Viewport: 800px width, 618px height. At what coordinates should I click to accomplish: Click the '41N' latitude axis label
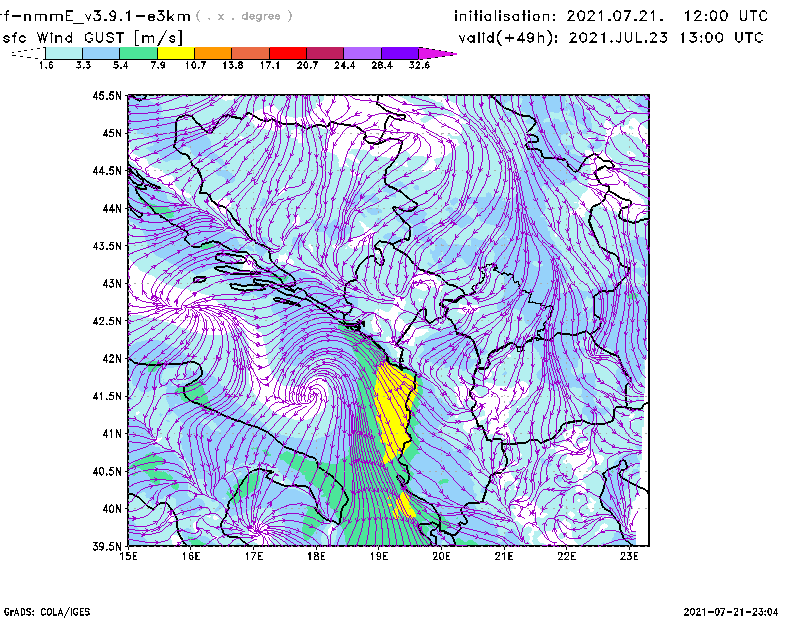112,434
